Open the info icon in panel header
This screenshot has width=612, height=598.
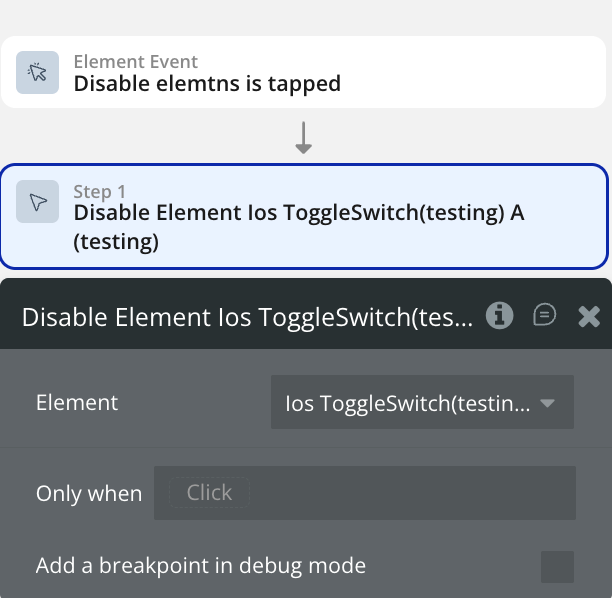click(x=499, y=316)
